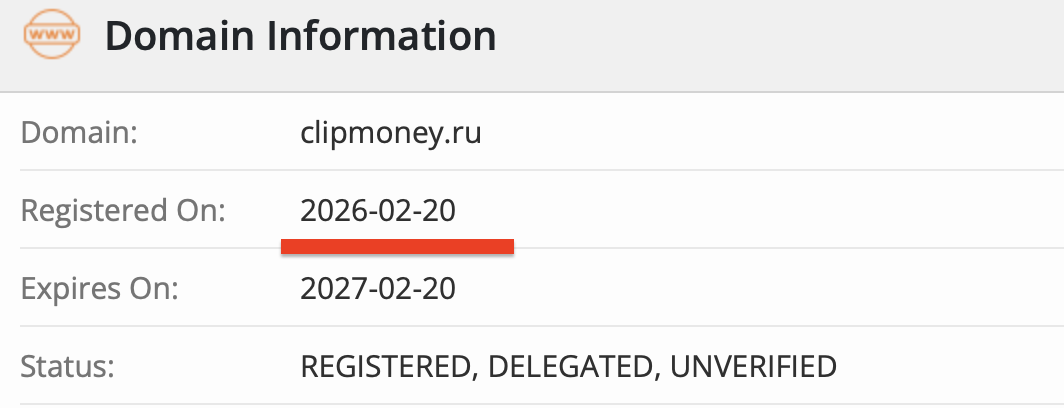Click the ".ru" suffix of the domain

tap(464, 133)
